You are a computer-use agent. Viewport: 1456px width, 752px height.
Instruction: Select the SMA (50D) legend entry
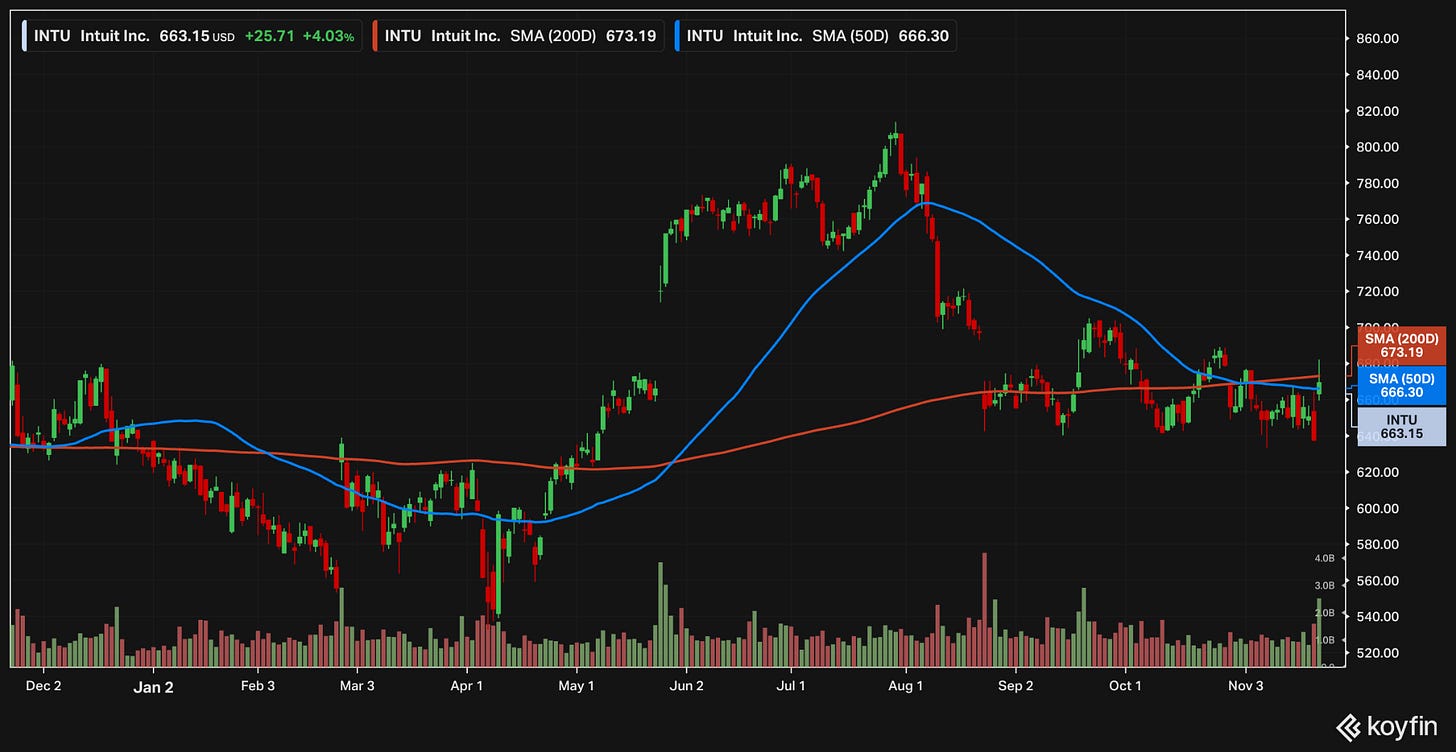[813, 36]
